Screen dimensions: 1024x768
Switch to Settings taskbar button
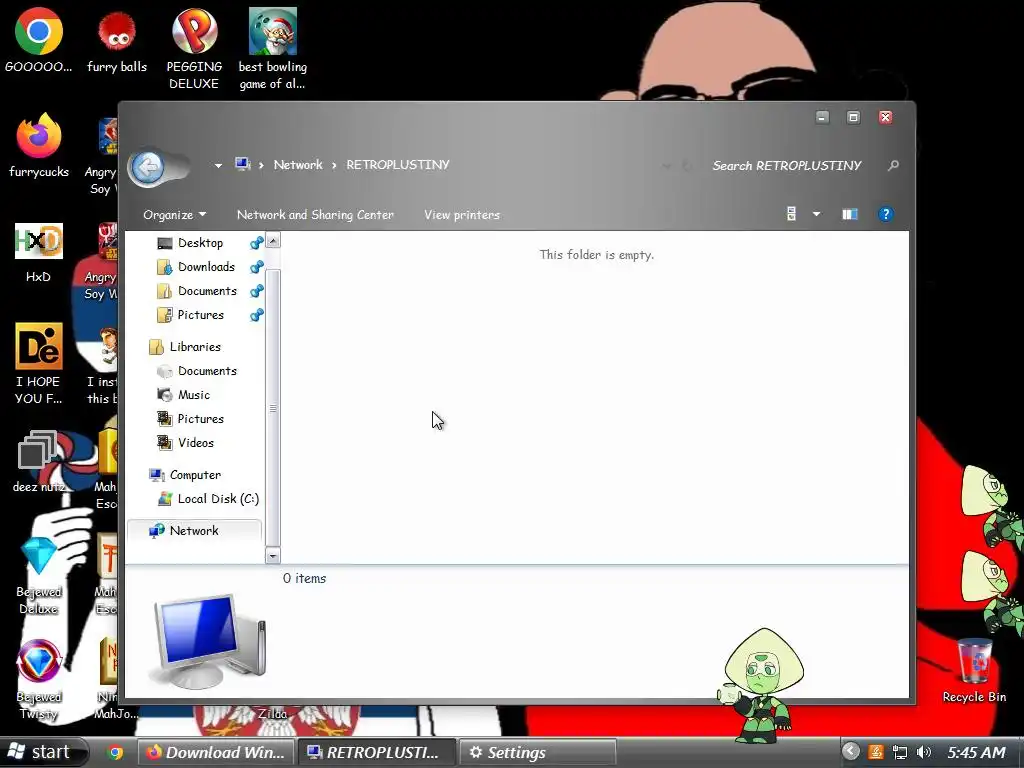click(x=538, y=752)
